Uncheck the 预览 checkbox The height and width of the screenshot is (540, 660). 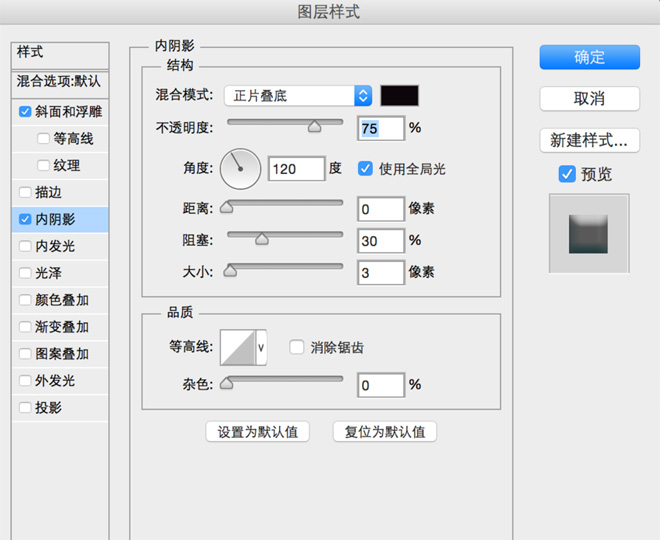[567, 174]
